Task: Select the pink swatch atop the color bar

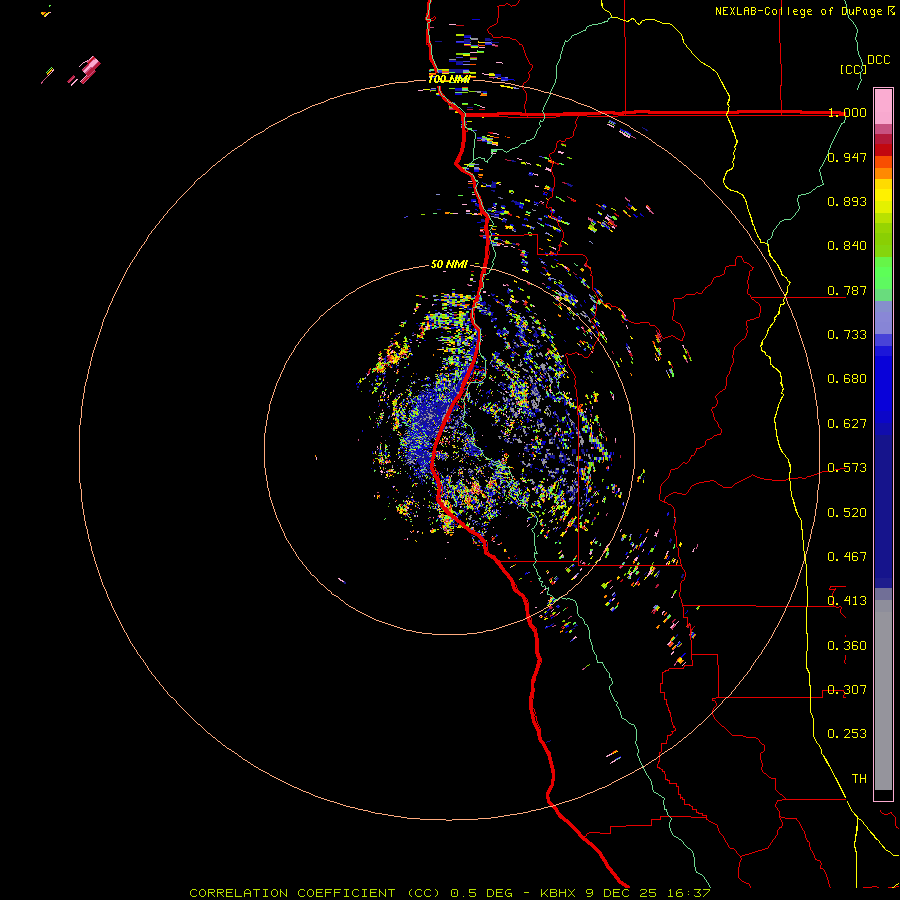Action: (883, 104)
